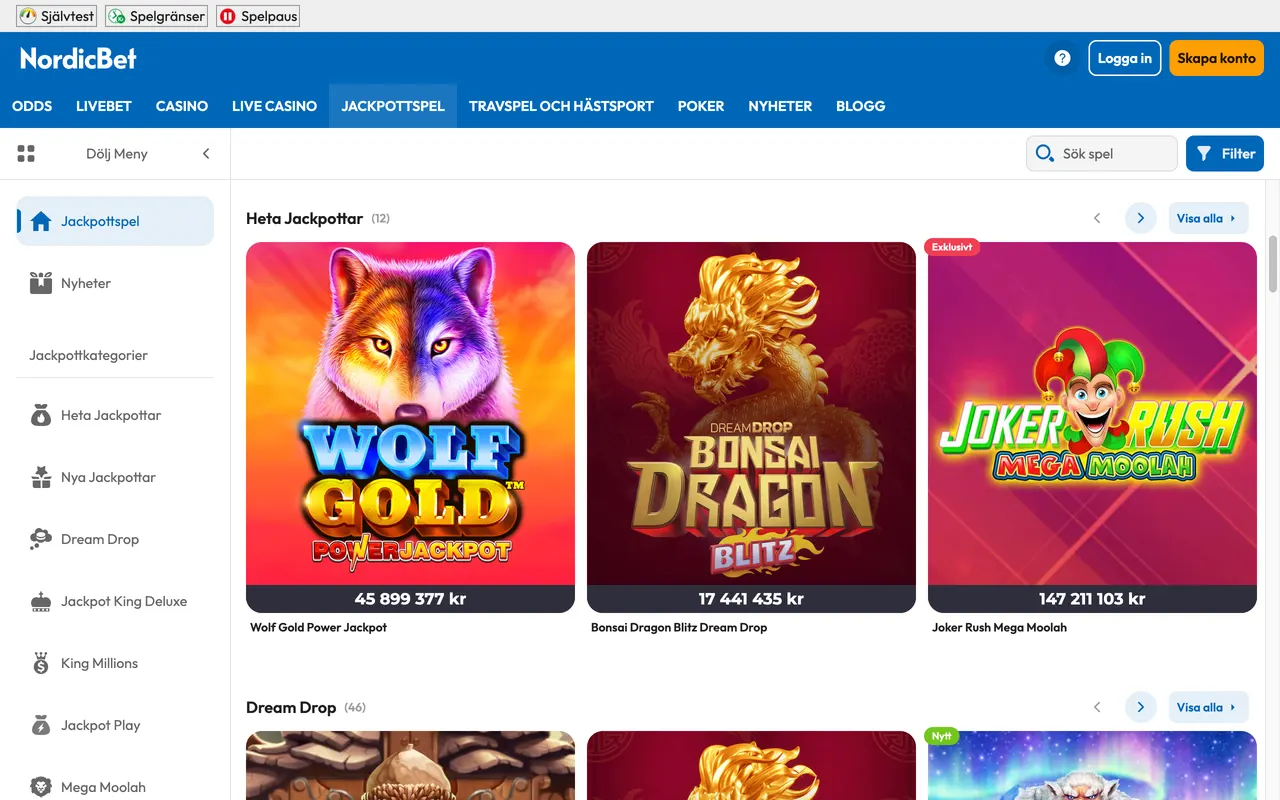Click the Dölj Meny label
Screen dimensions: 1280x800
pyautogui.click(x=117, y=153)
